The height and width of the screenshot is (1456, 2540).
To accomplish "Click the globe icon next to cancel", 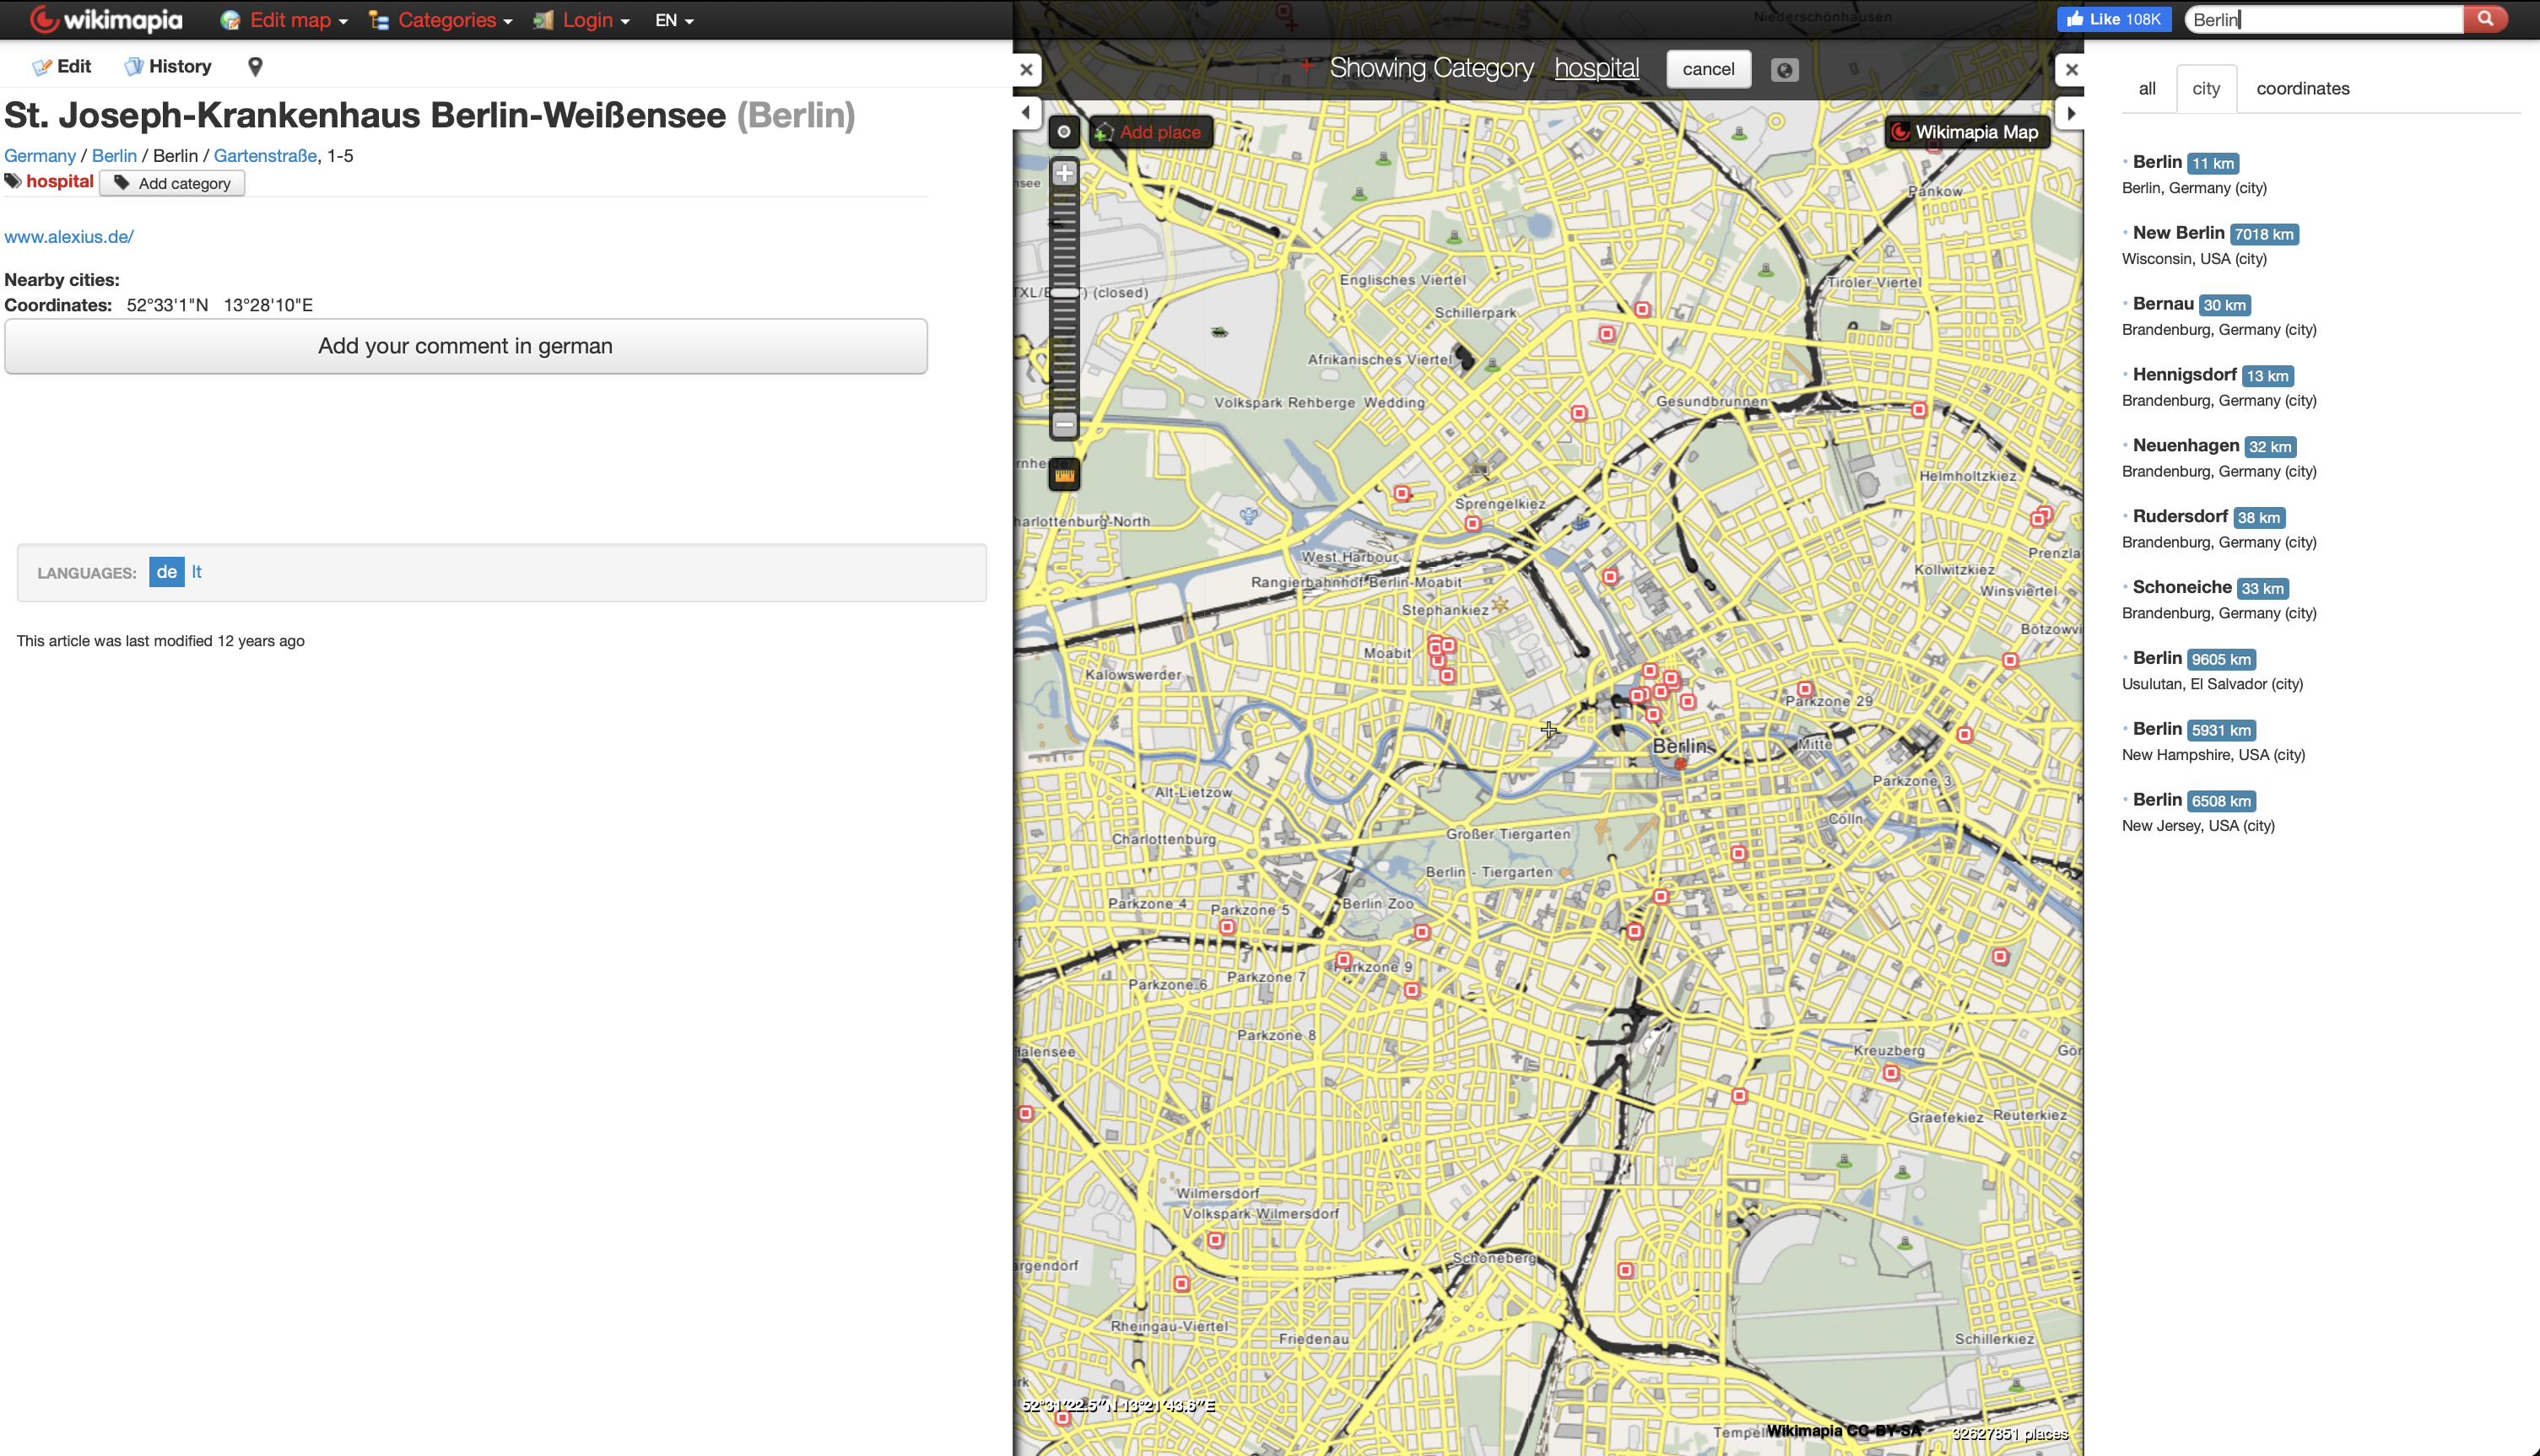I will tap(1784, 70).
